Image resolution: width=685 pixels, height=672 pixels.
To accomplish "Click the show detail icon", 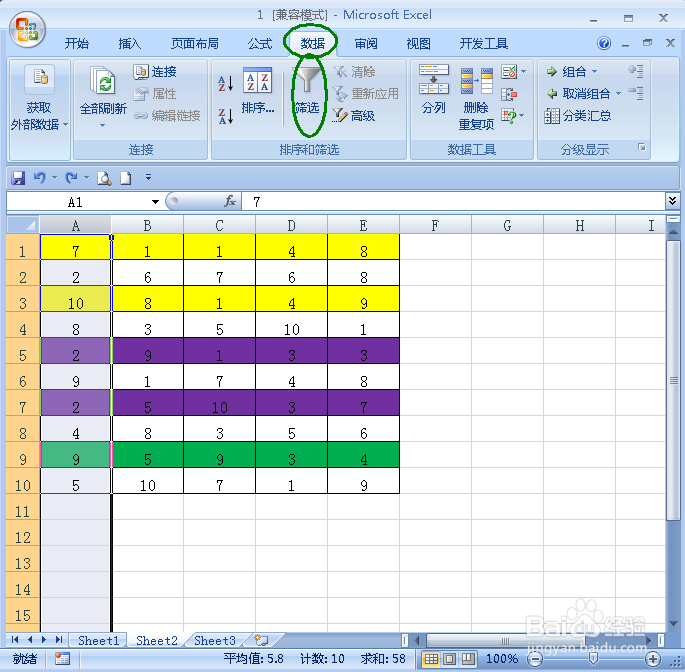I will (636, 71).
